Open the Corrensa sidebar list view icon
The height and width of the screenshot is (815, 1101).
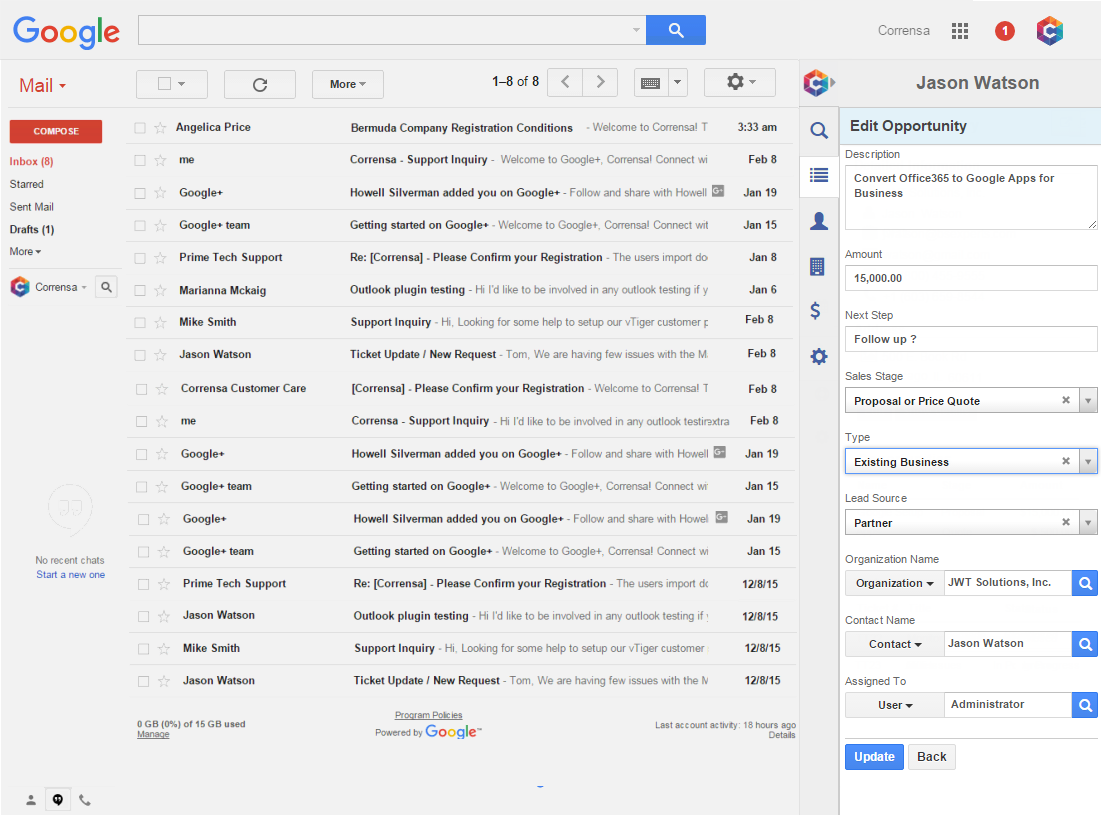coord(819,175)
